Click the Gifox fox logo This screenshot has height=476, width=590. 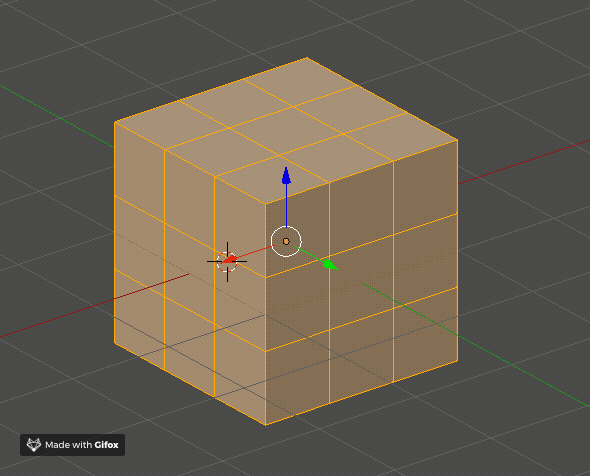[34, 445]
